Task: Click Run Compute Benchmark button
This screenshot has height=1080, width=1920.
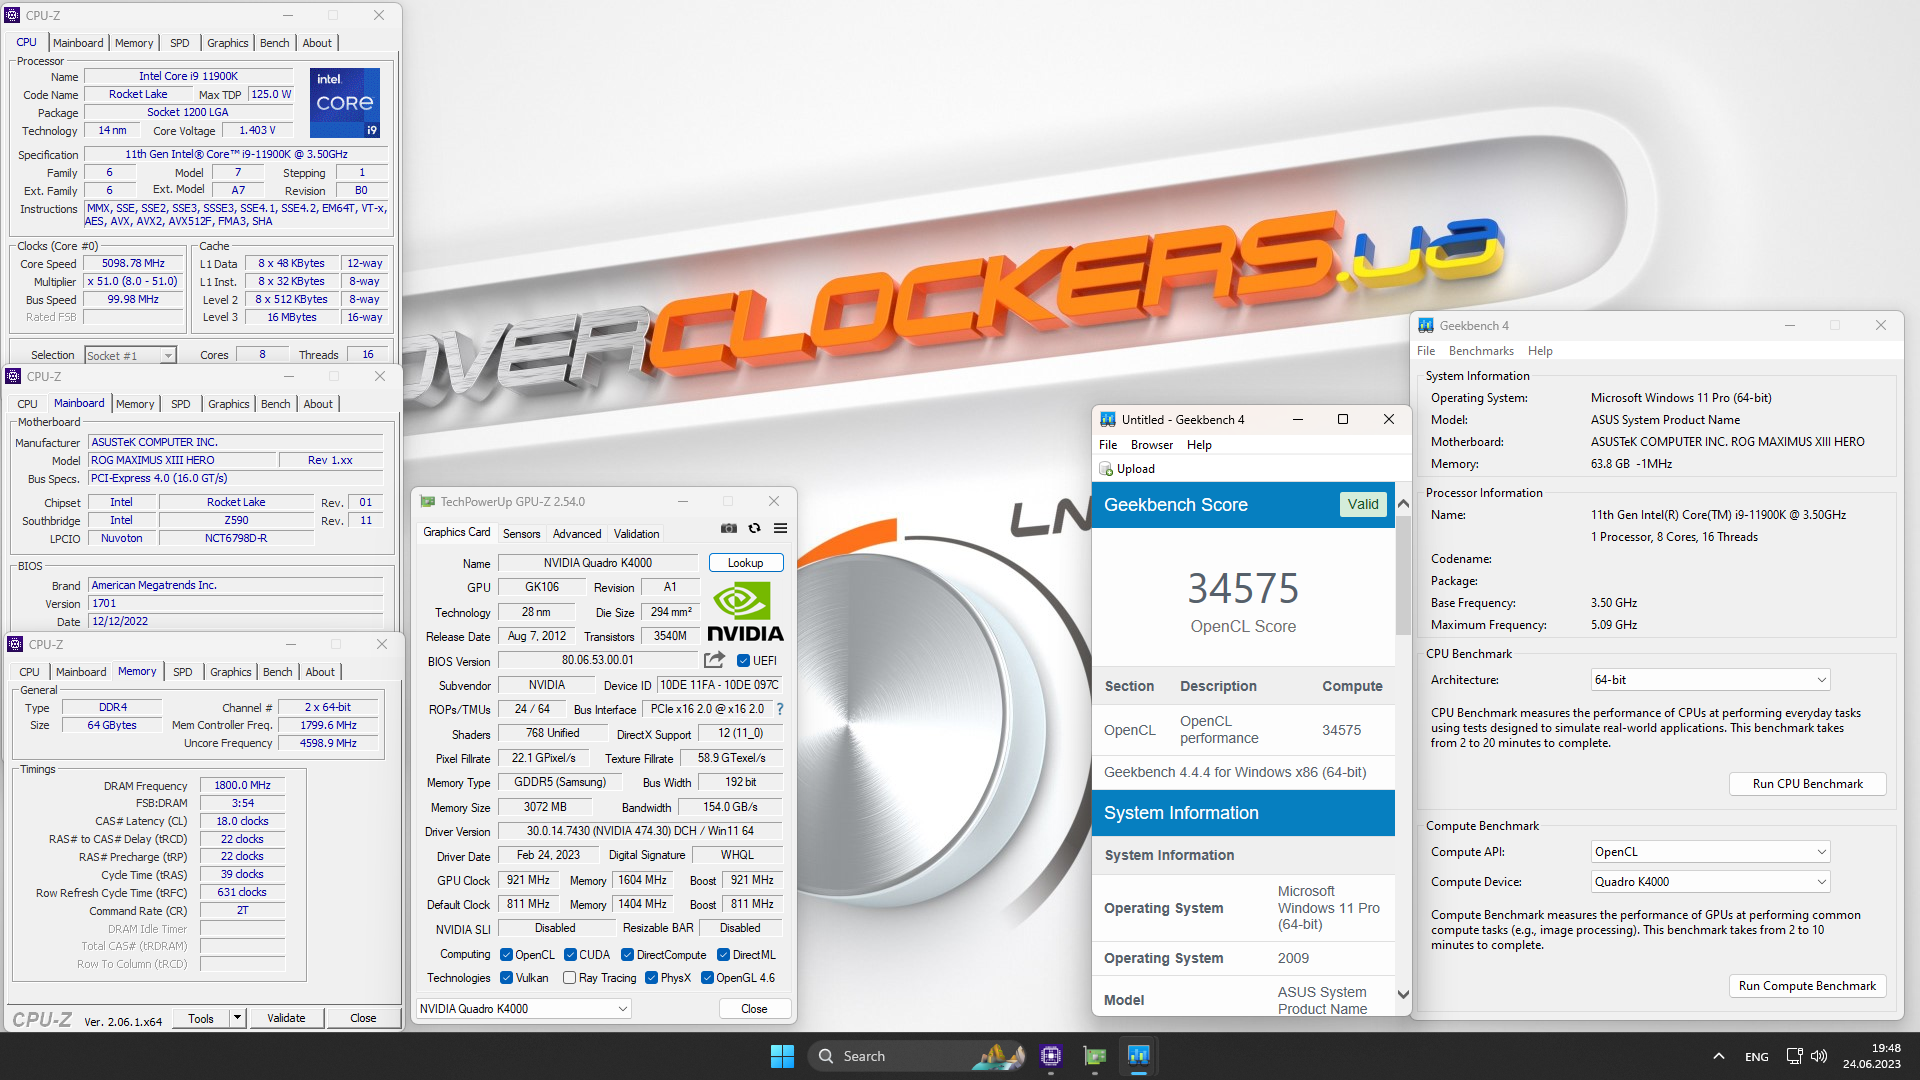Action: [x=1807, y=986]
